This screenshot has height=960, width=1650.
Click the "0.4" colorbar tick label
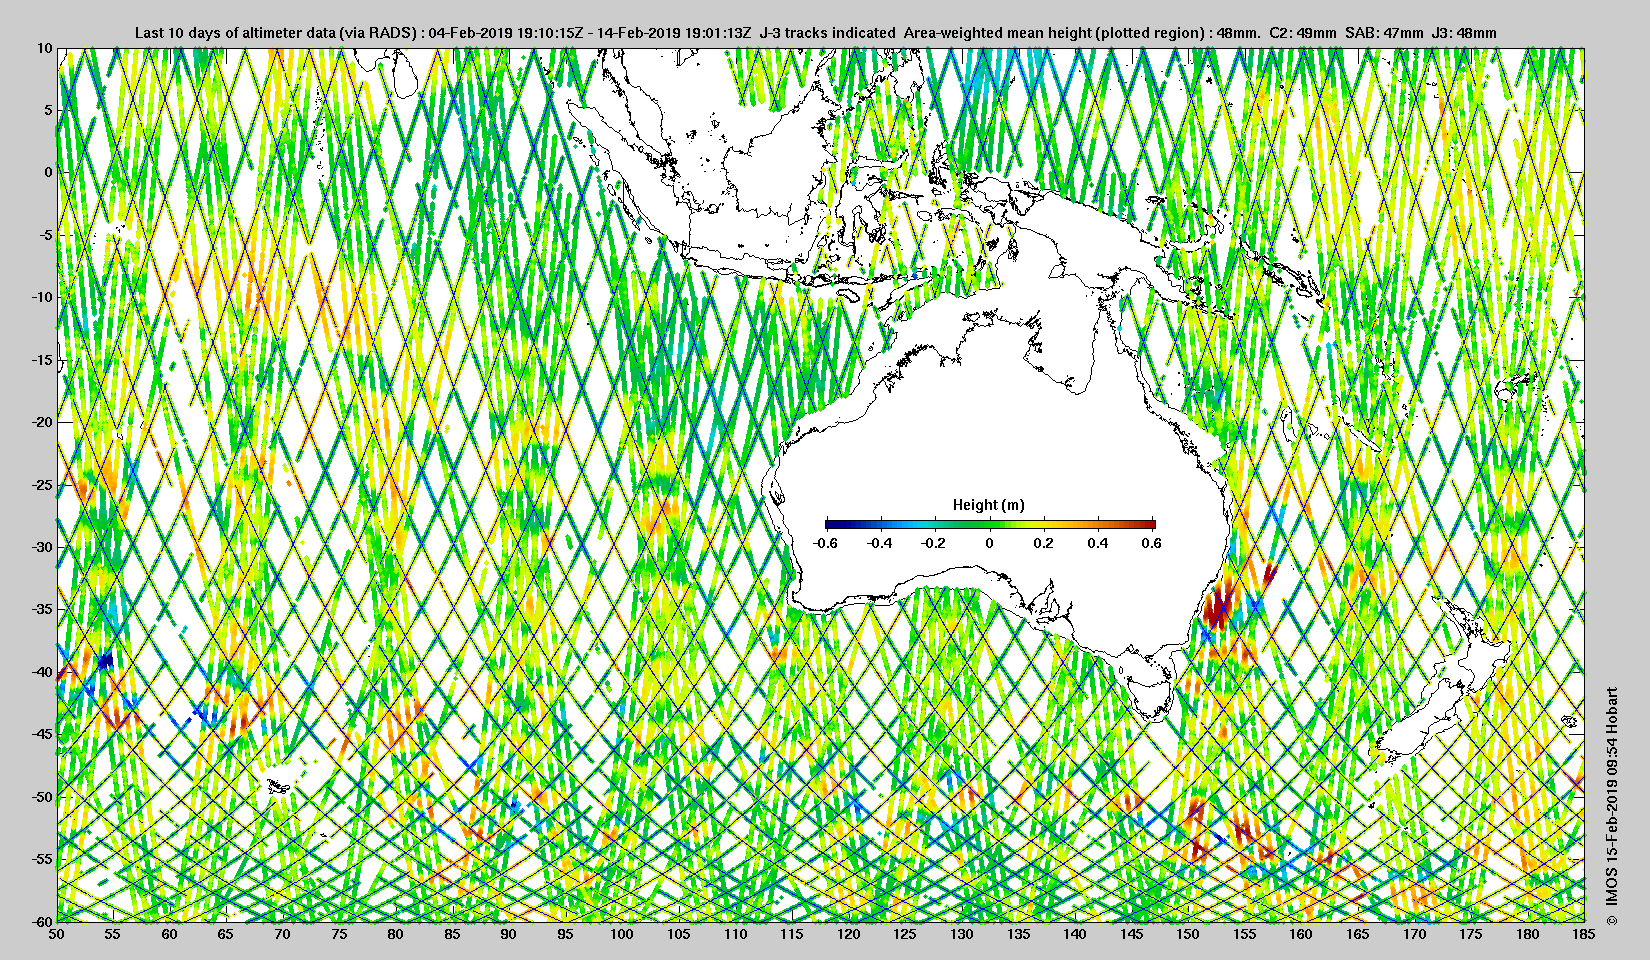click(x=1097, y=543)
